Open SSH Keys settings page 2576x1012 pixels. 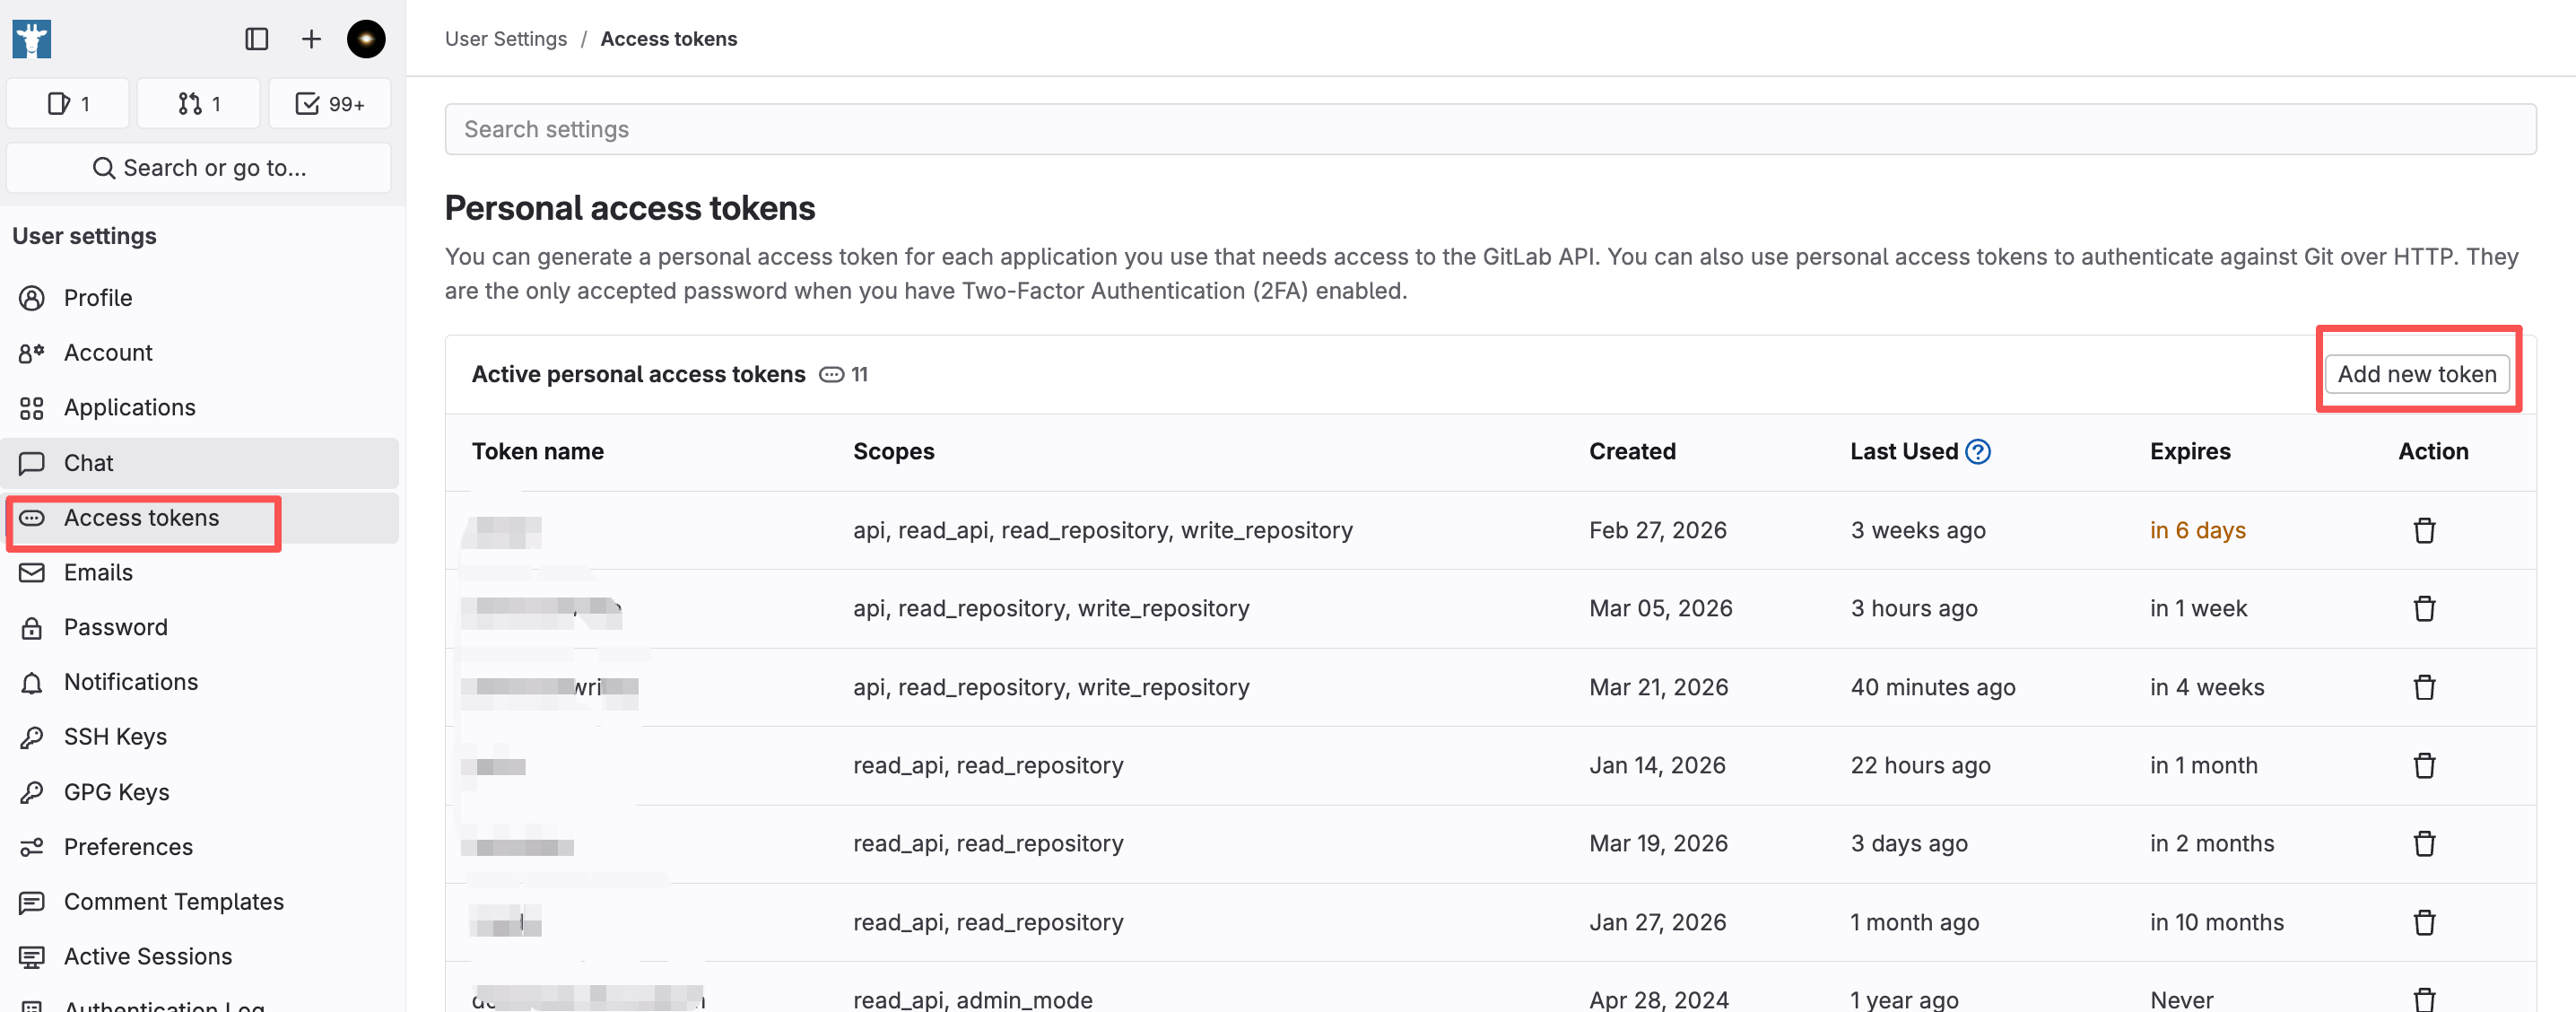coord(115,737)
